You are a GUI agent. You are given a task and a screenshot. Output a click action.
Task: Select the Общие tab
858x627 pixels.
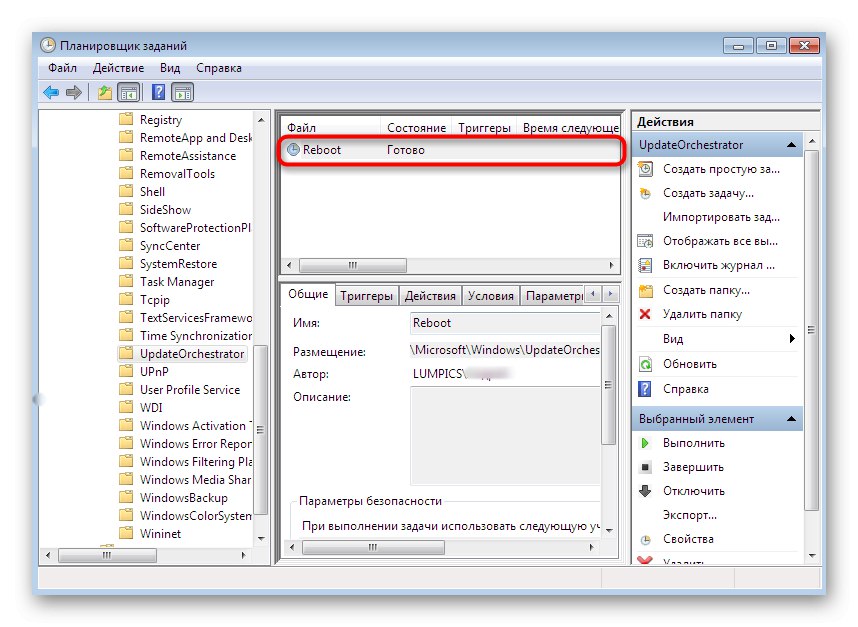[308, 294]
